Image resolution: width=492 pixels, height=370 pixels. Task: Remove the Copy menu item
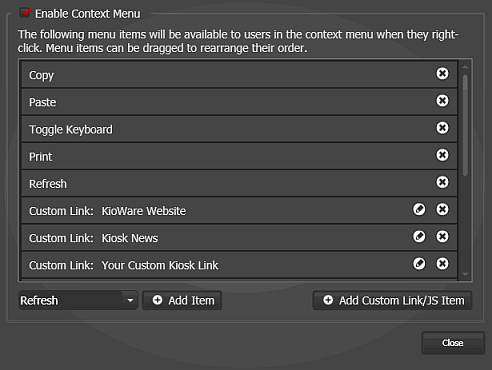pos(442,73)
